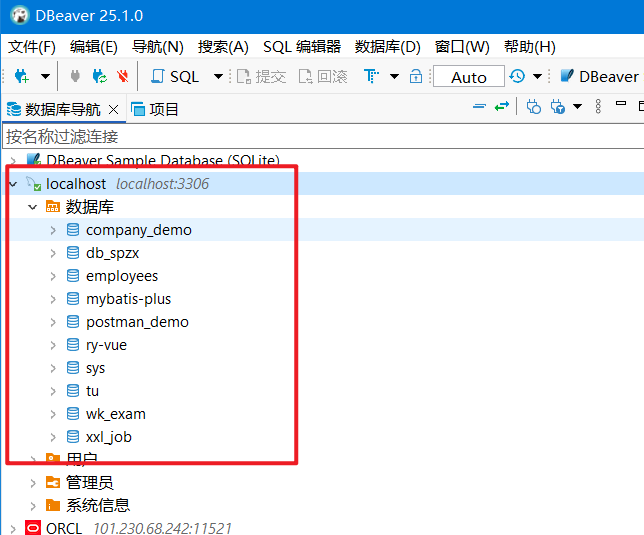Click the new folder icon in navigator toolbar
The height and width of the screenshot is (535, 644).
(x=534, y=107)
